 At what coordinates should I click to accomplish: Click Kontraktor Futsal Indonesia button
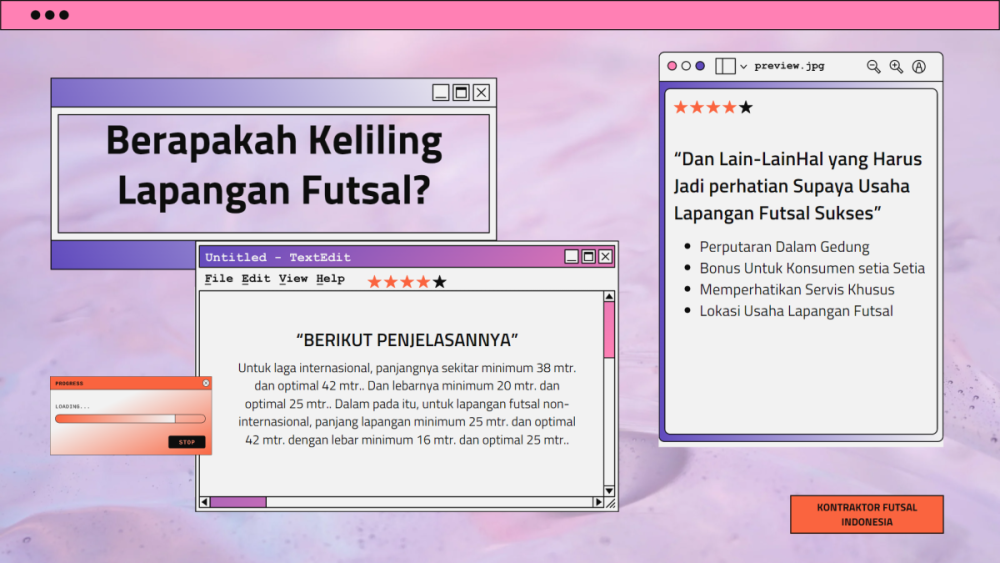[867, 515]
